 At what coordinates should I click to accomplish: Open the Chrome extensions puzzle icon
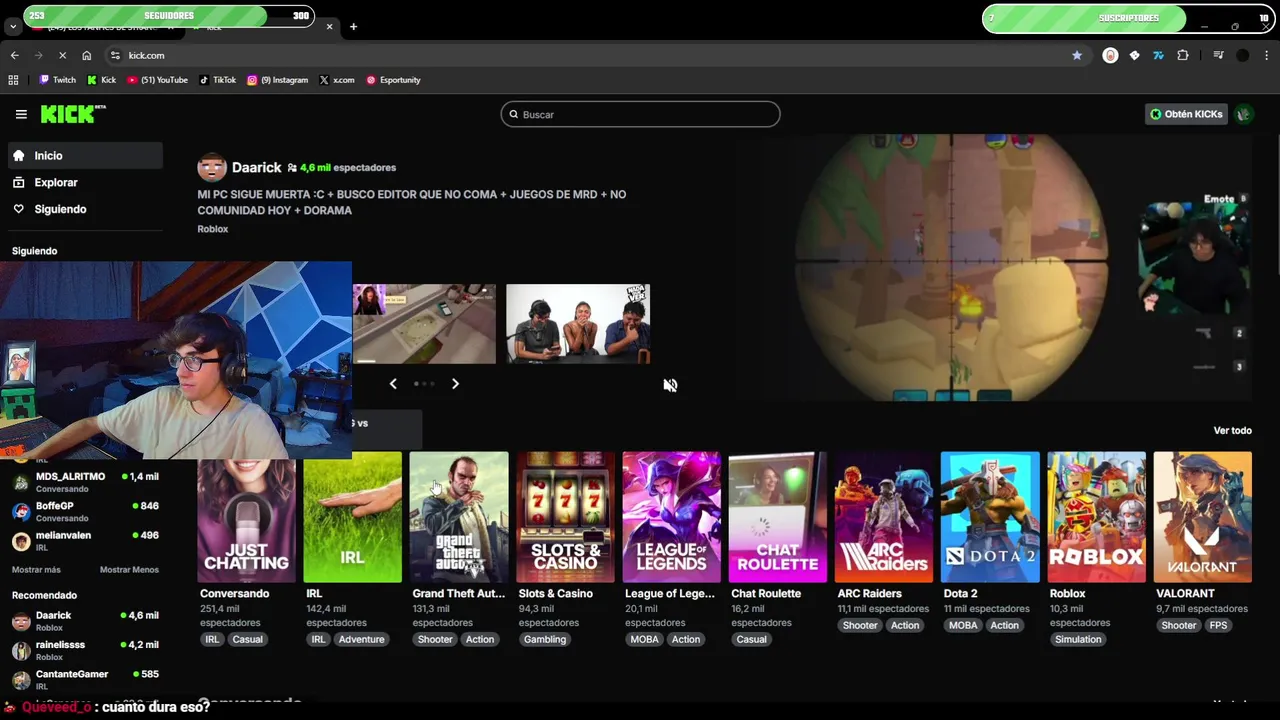click(x=1183, y=55)
